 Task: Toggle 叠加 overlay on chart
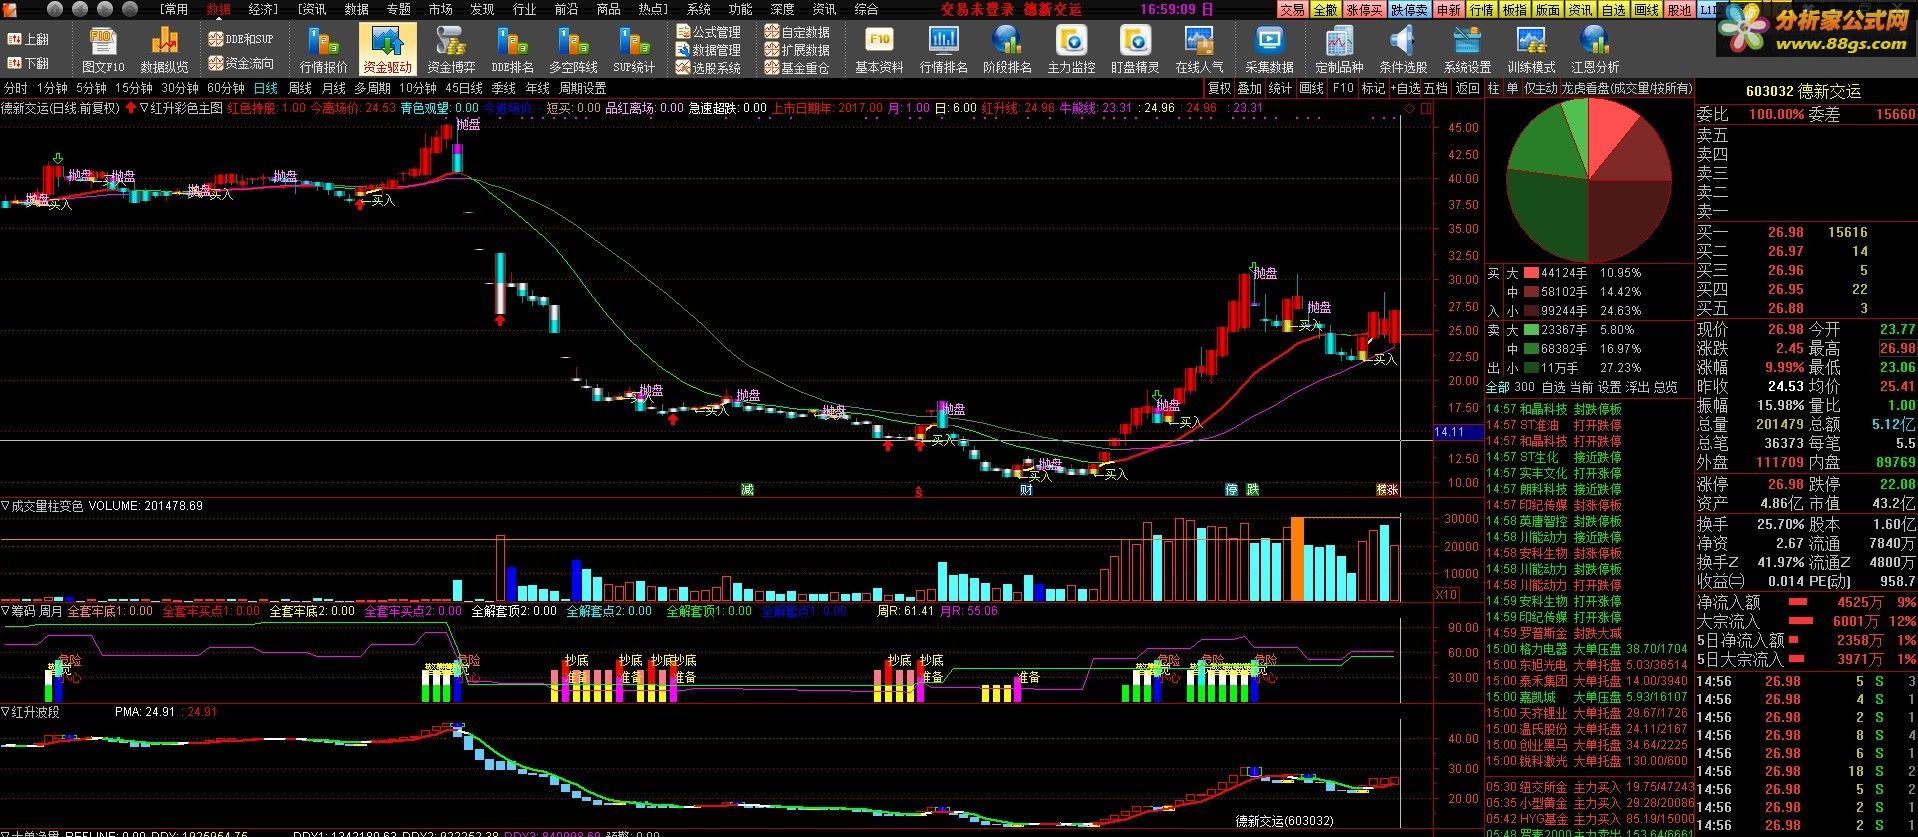click(x=1250, y=88)
